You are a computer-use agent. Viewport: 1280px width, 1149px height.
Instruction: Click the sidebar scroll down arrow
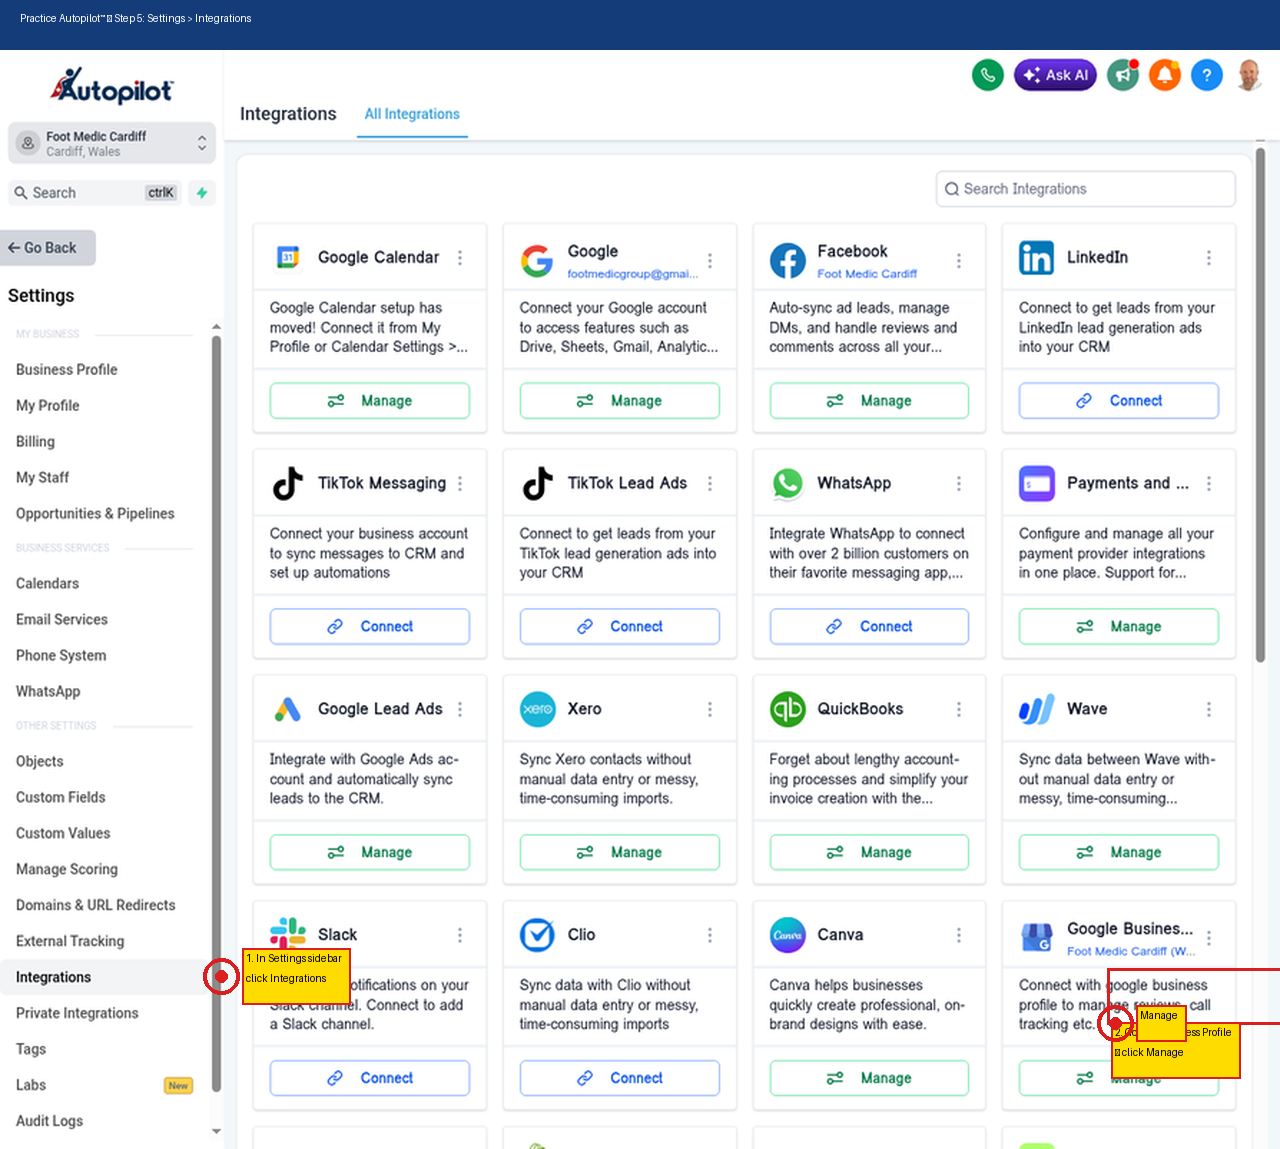coord(216,1131)
